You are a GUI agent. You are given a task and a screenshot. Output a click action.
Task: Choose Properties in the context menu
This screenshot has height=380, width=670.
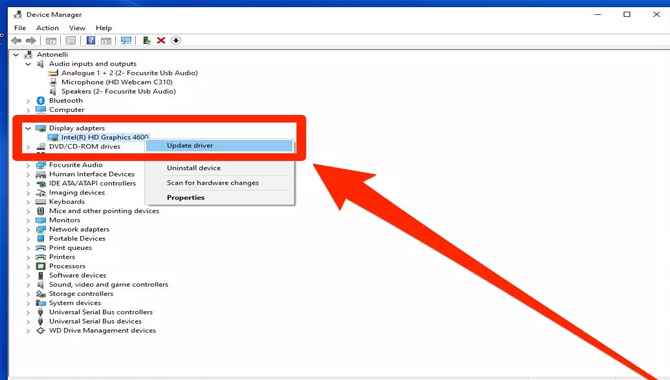pyautogui.click(x=220, y=197)
